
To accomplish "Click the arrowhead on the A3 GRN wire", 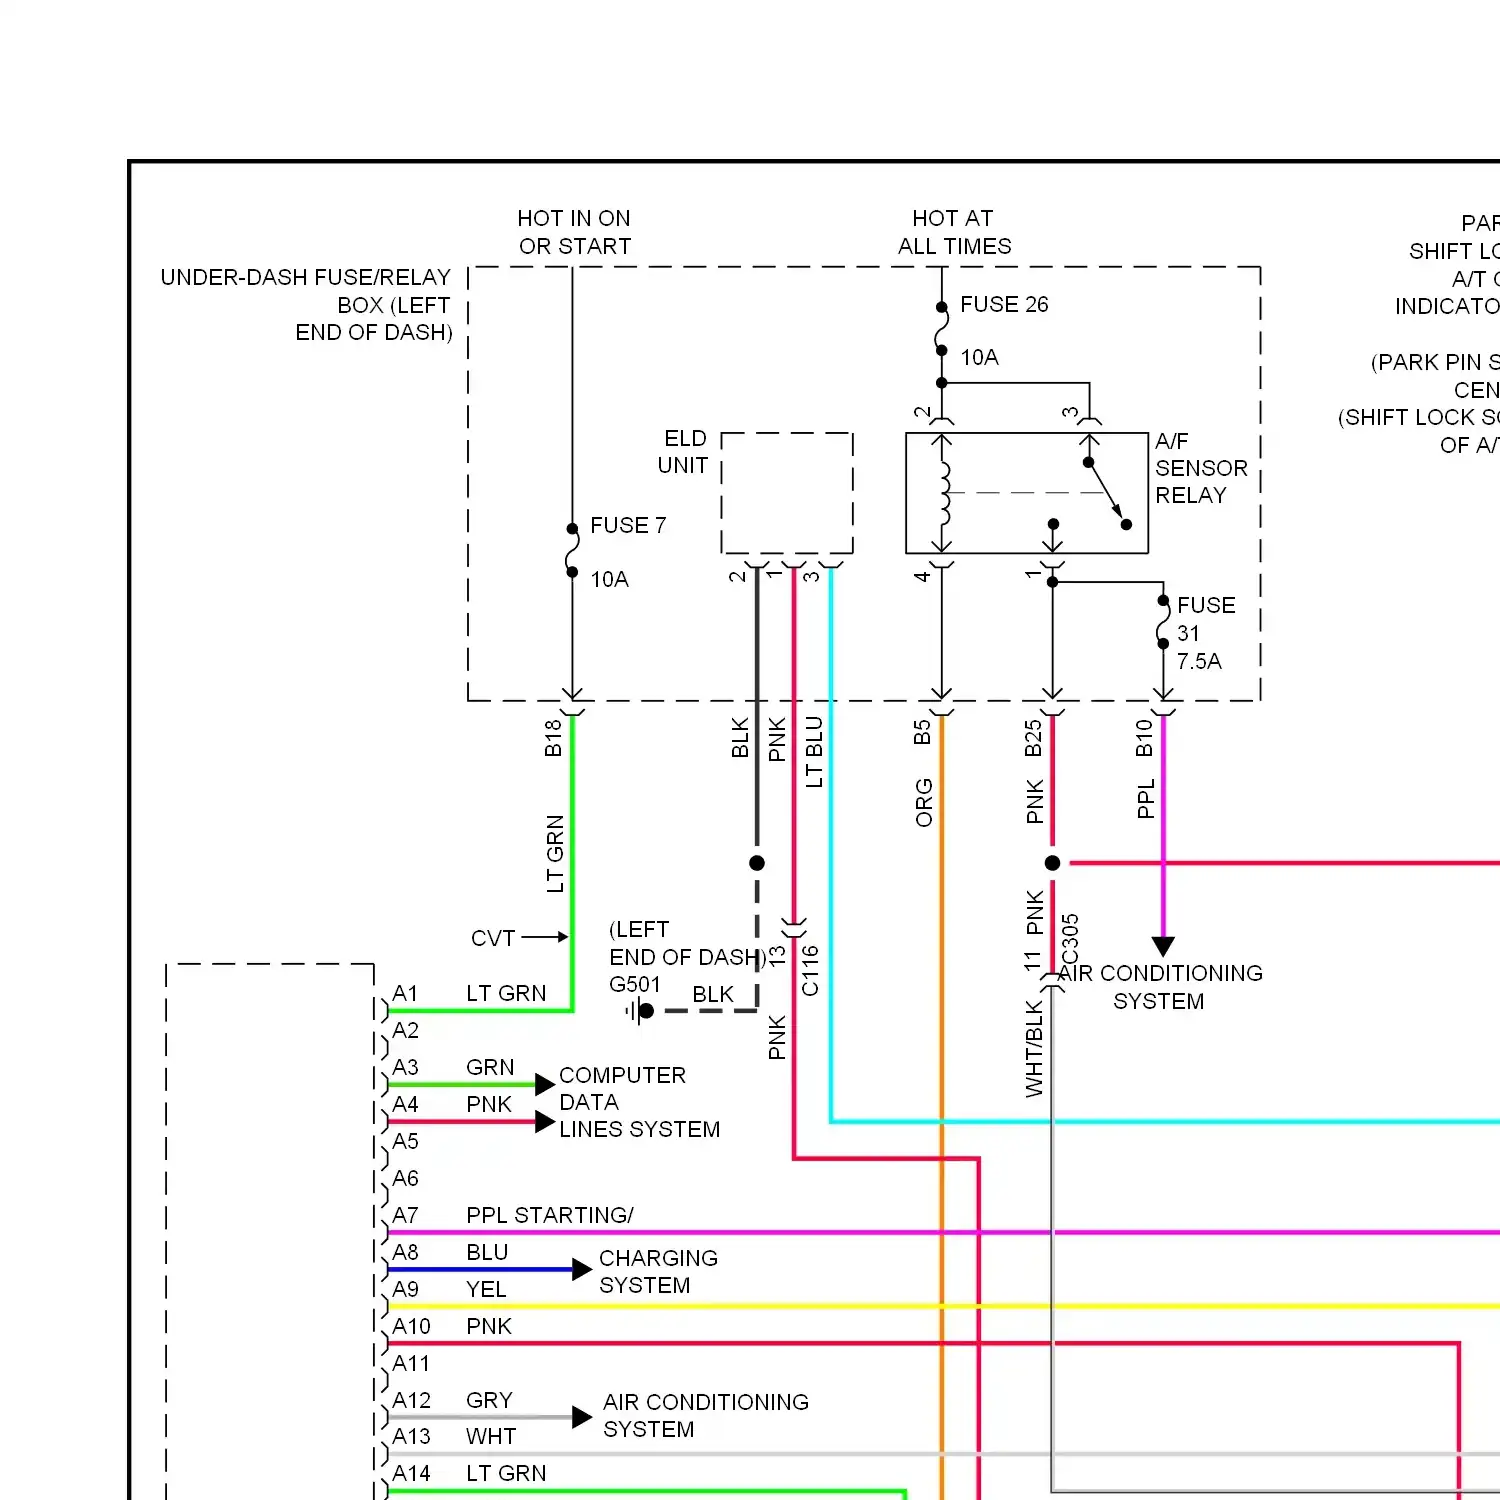I will point(545,1085).
